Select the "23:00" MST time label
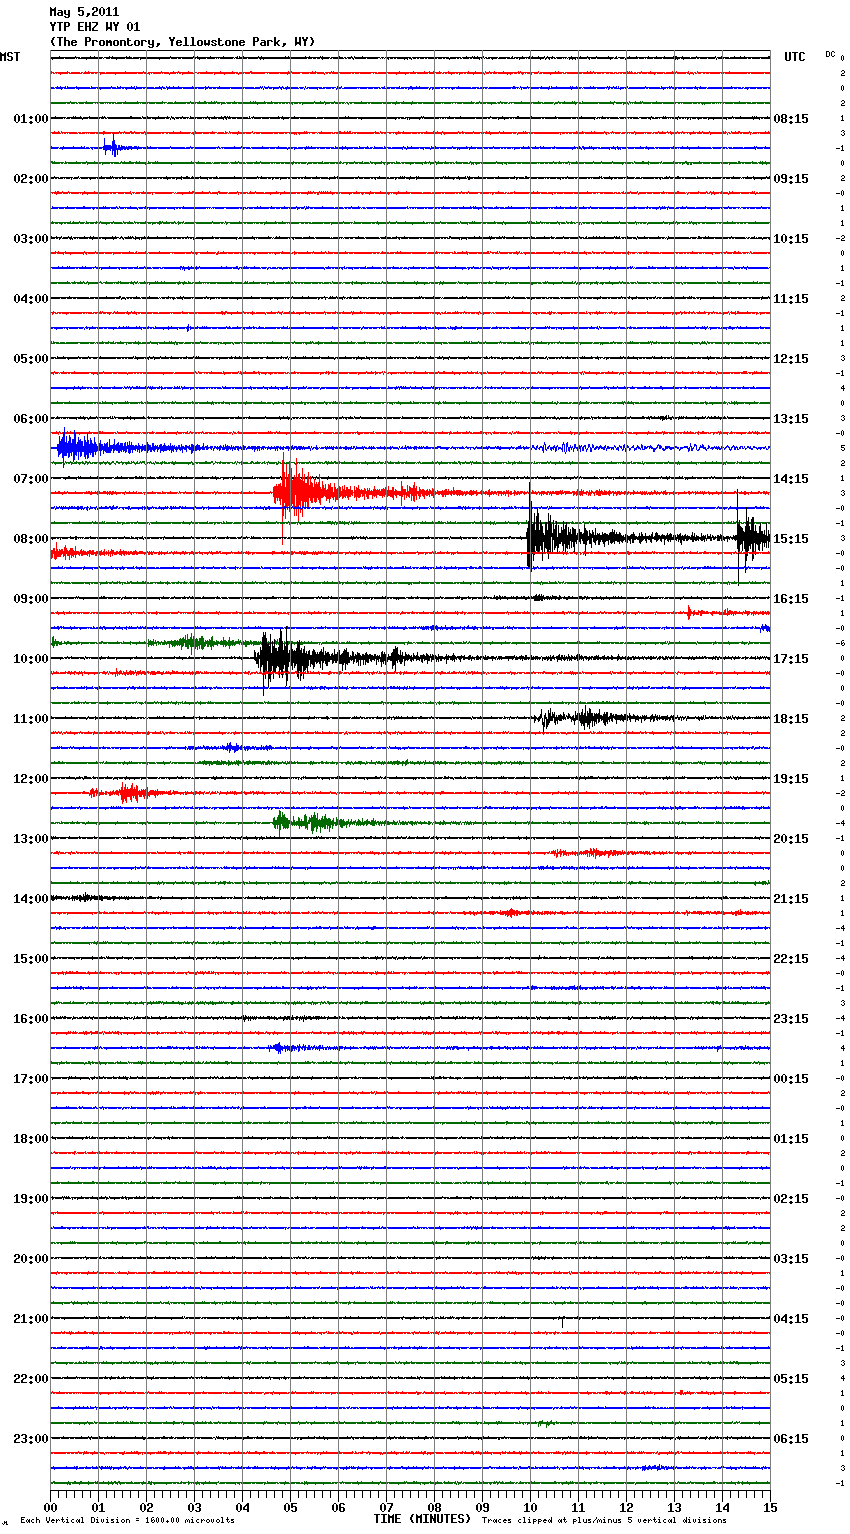The width and height of the screenshot is (850, 1534). coord(31,1439)
